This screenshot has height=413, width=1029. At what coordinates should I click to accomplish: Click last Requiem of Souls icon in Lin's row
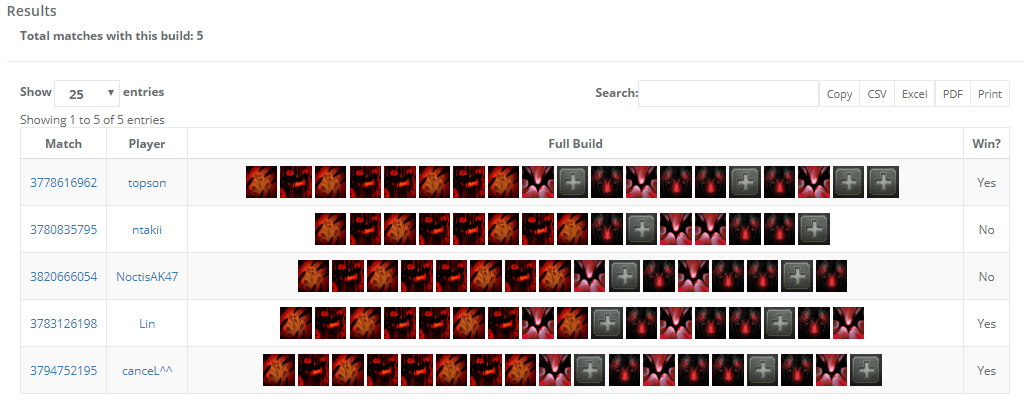[x=849, y=323]
